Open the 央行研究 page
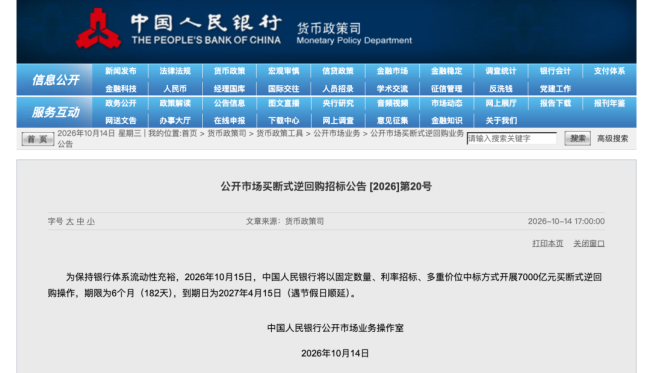The width and height of the screenshot is (650, 373). [338, 103]
